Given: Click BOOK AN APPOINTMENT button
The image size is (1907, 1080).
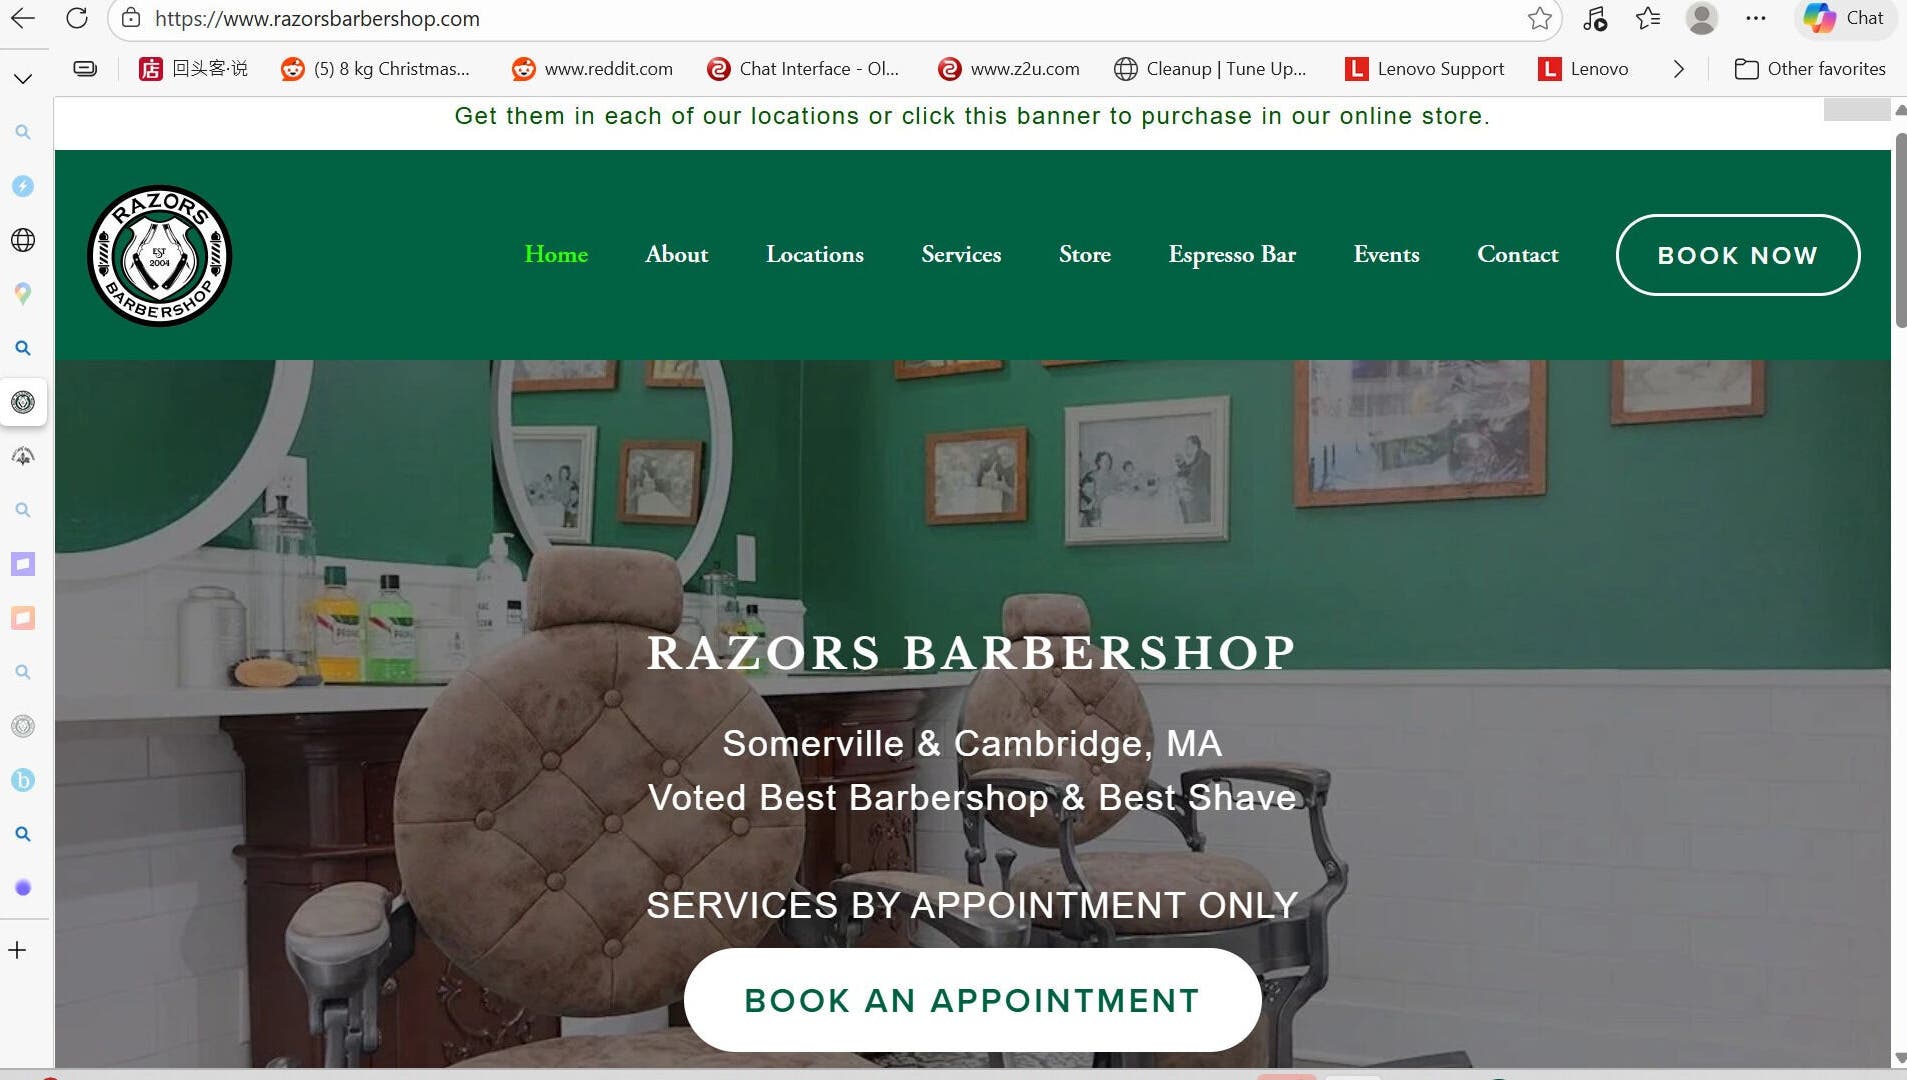Looking at the screenshot, I should (x=972, y=1000).
